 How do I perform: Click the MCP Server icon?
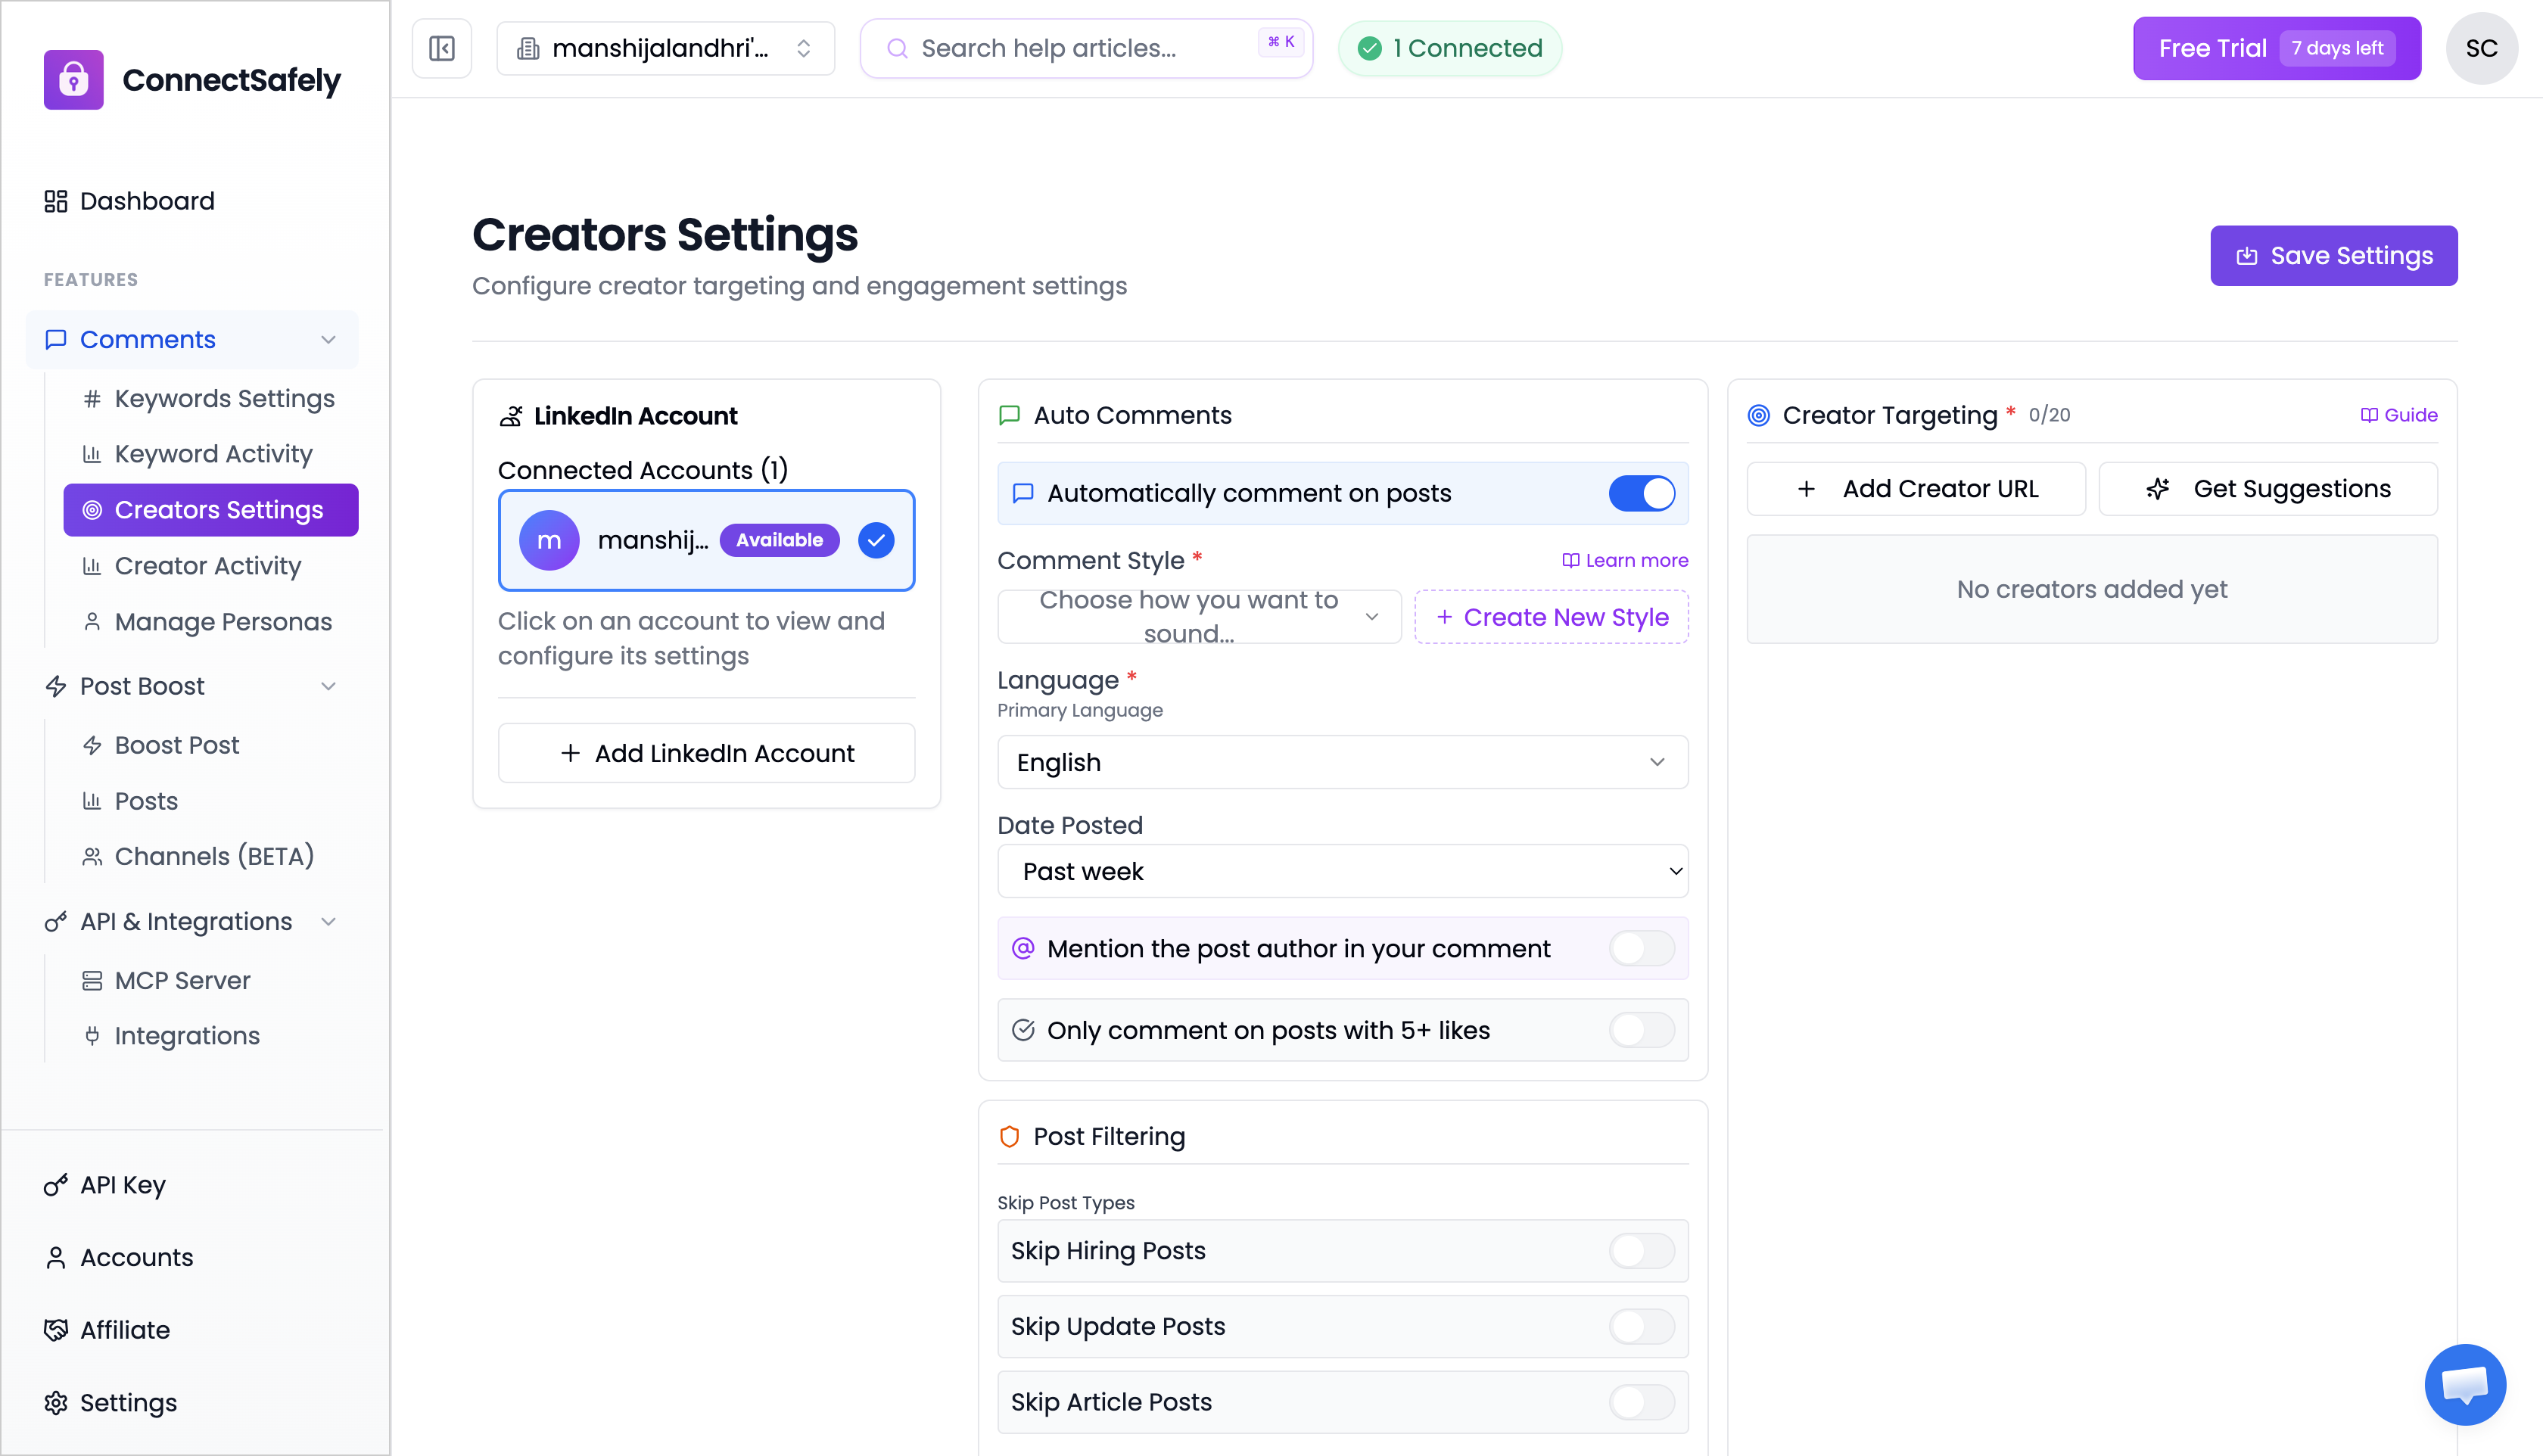click(93, 980)
